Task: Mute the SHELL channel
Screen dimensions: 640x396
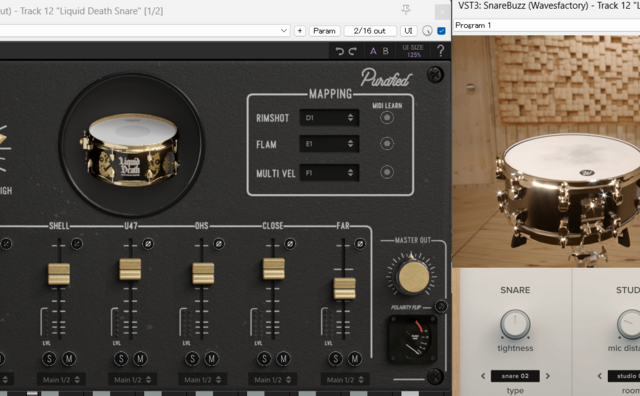Action: coord(69,359)
